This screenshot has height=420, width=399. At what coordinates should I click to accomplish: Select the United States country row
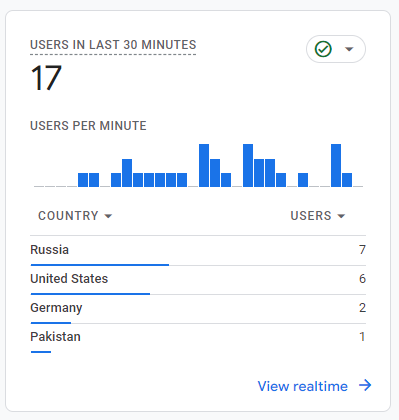coord(198,280)
